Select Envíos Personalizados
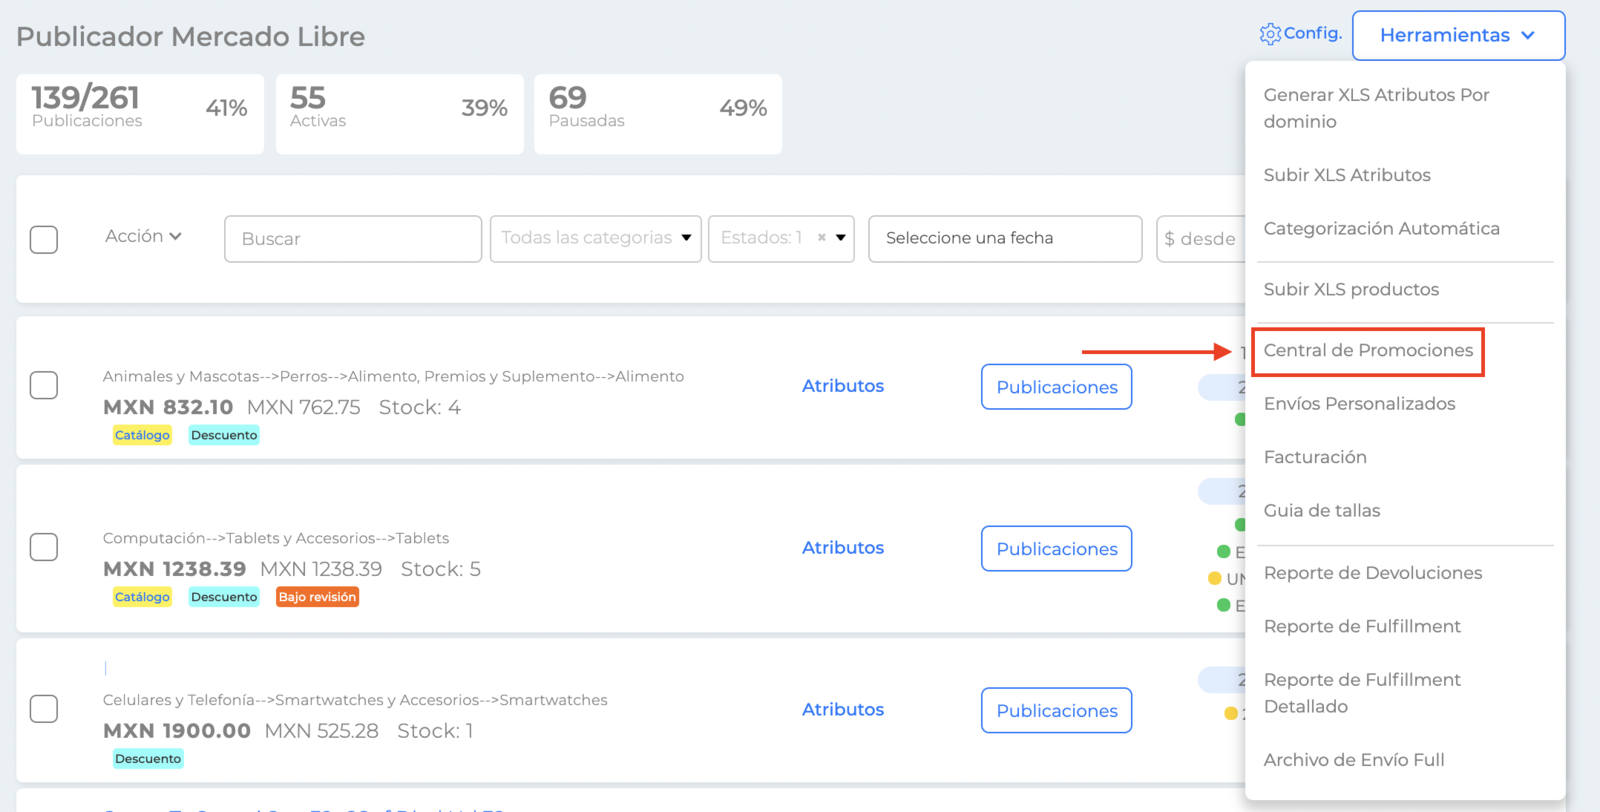This screenshot has height=812, width=1600. tap(1359, 404)
